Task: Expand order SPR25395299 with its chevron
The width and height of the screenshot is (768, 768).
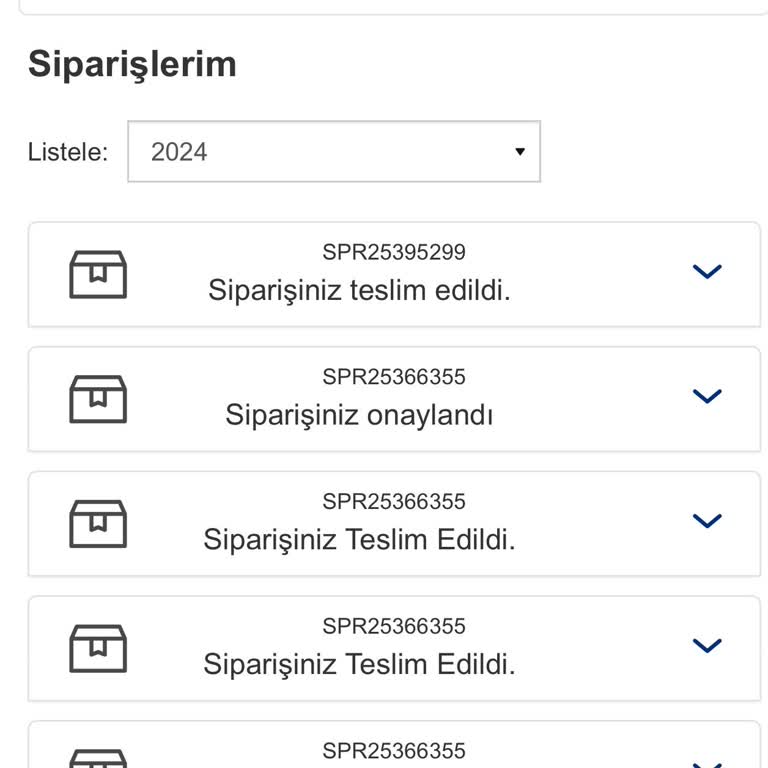Action: pyautogui.click(x=707, y=271)
